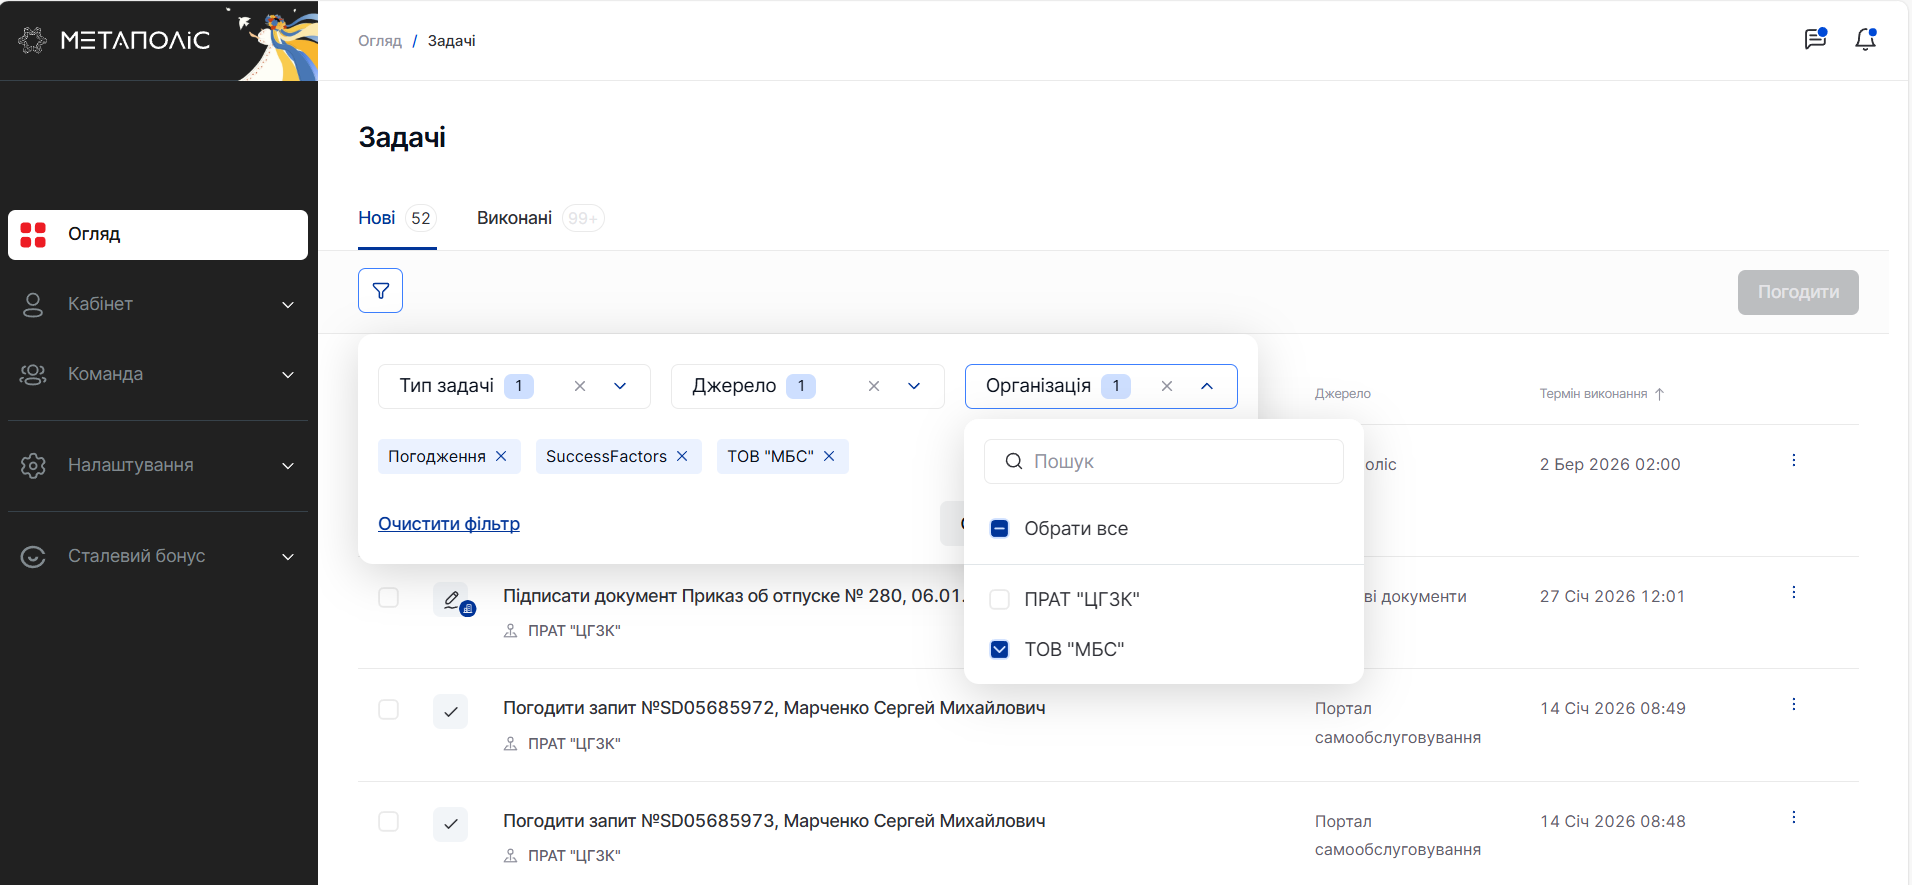Uncheck the ТОВ "МБС" organization option

tap(999, 649)
